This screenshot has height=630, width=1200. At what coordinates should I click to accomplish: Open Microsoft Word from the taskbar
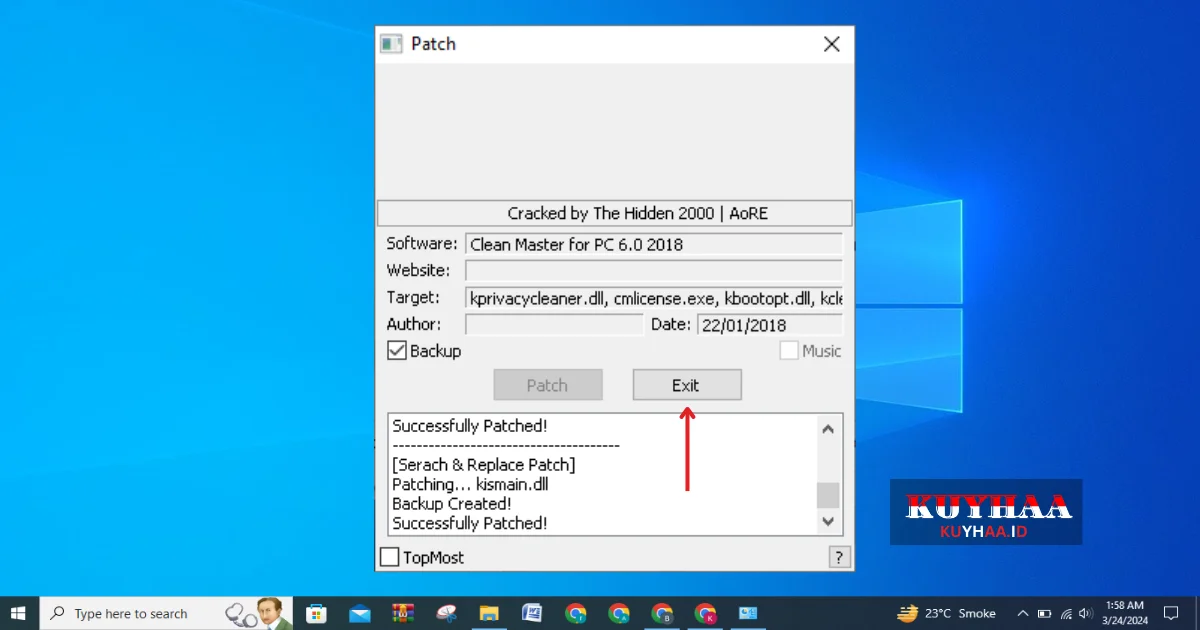coord(532,613)
